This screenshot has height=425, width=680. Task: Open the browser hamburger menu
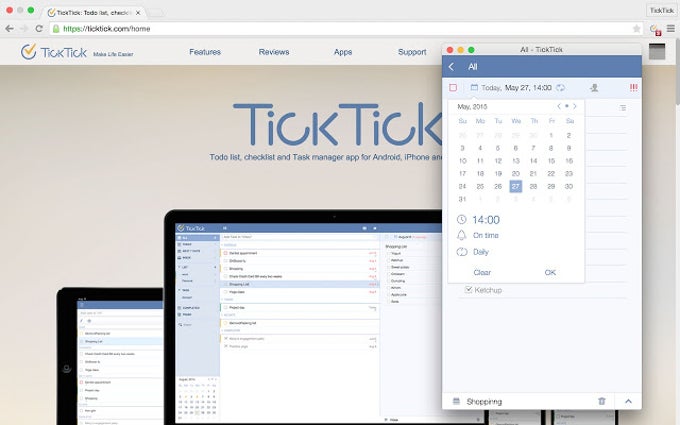670,29
